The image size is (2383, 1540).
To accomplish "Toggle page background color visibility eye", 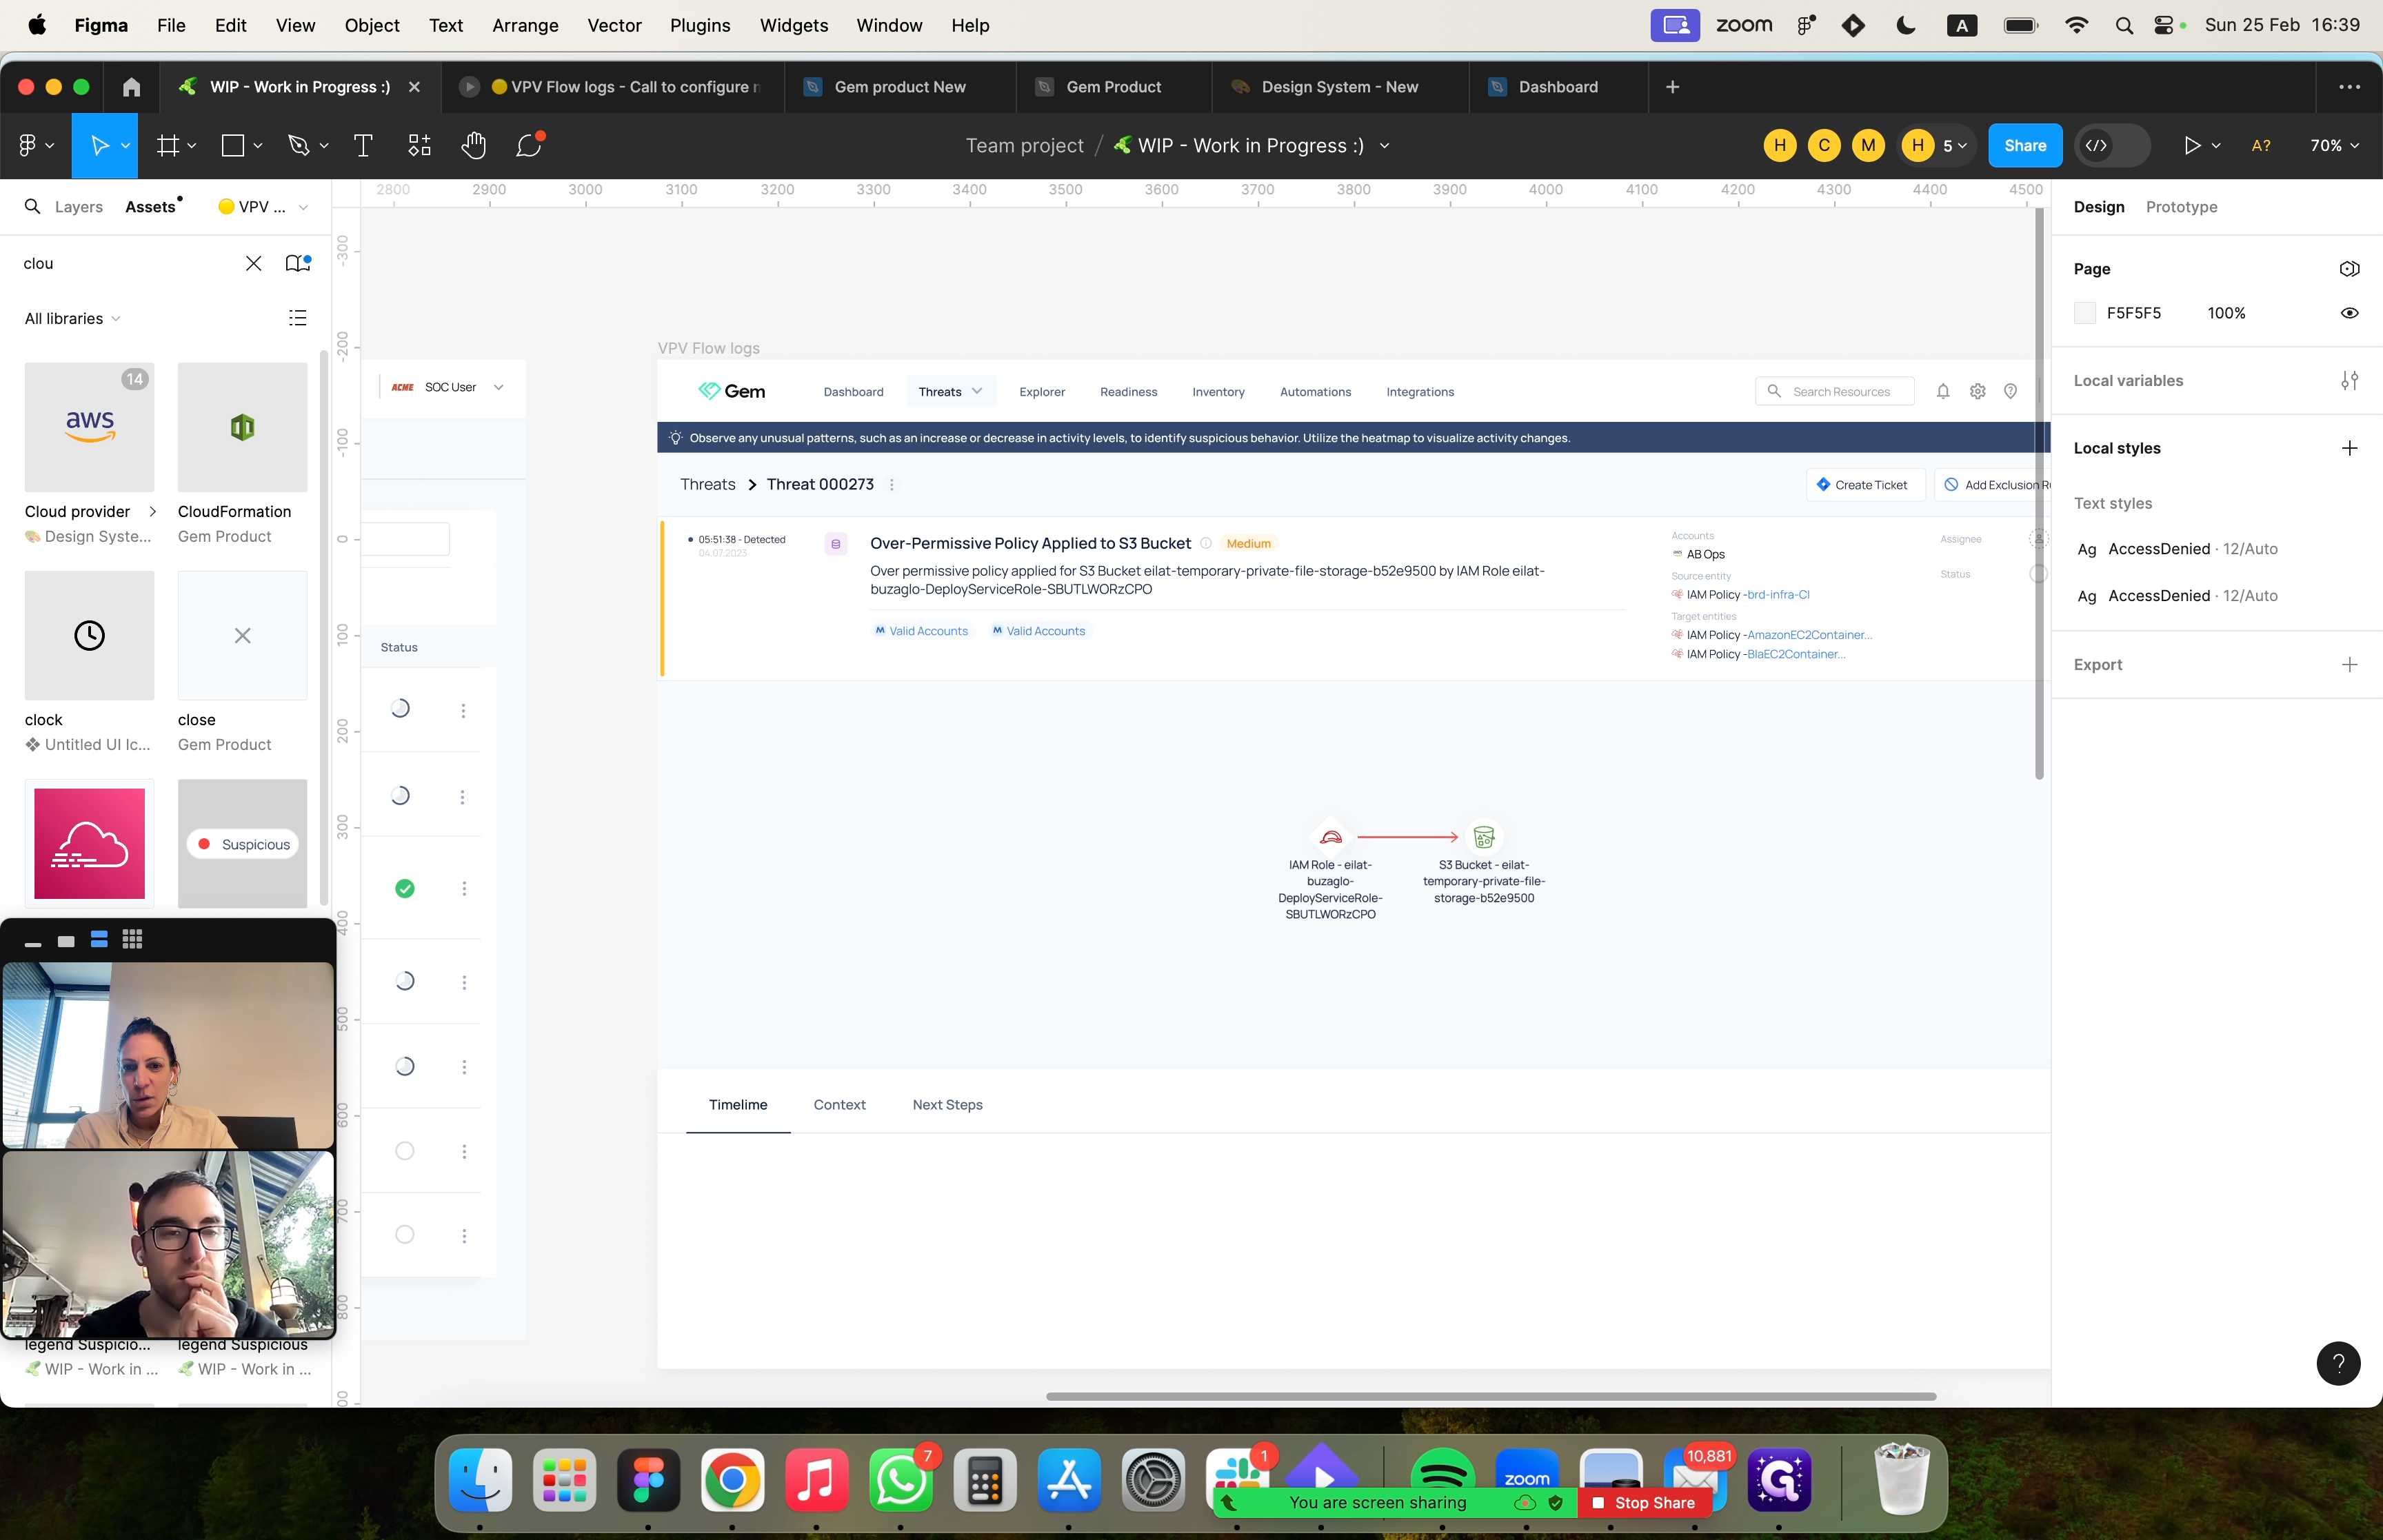I will tap(2349, 313).
